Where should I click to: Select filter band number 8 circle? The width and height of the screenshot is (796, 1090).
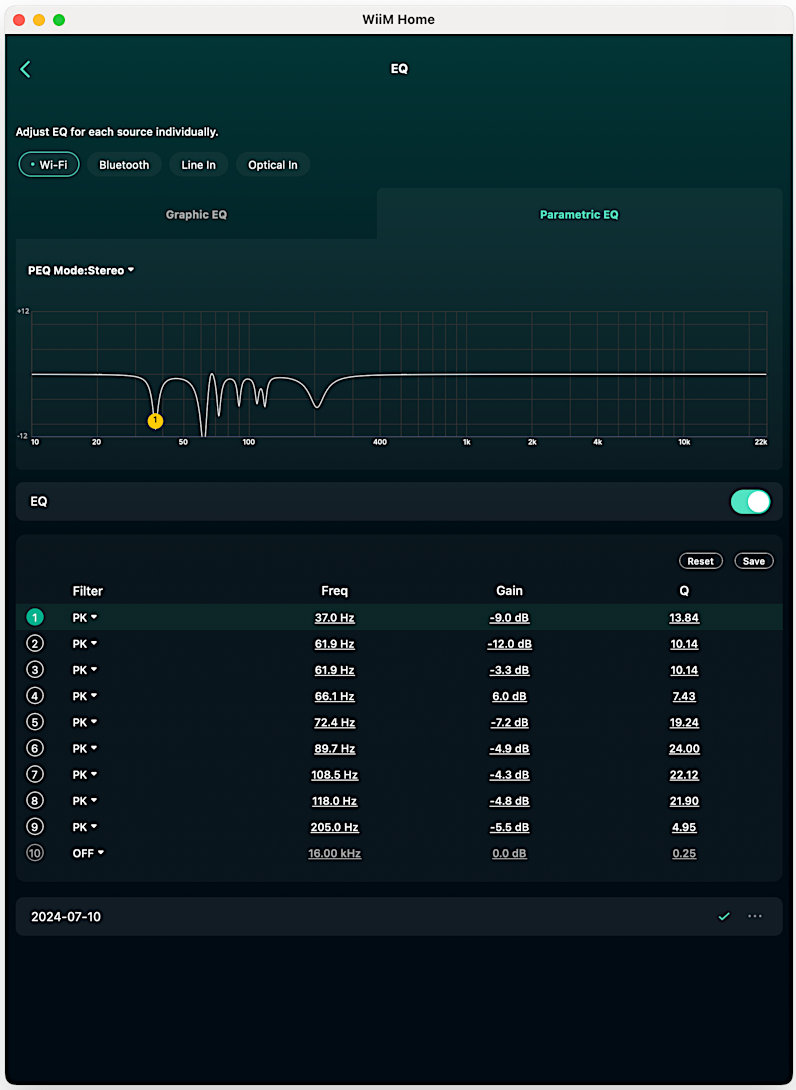[35, 801]
